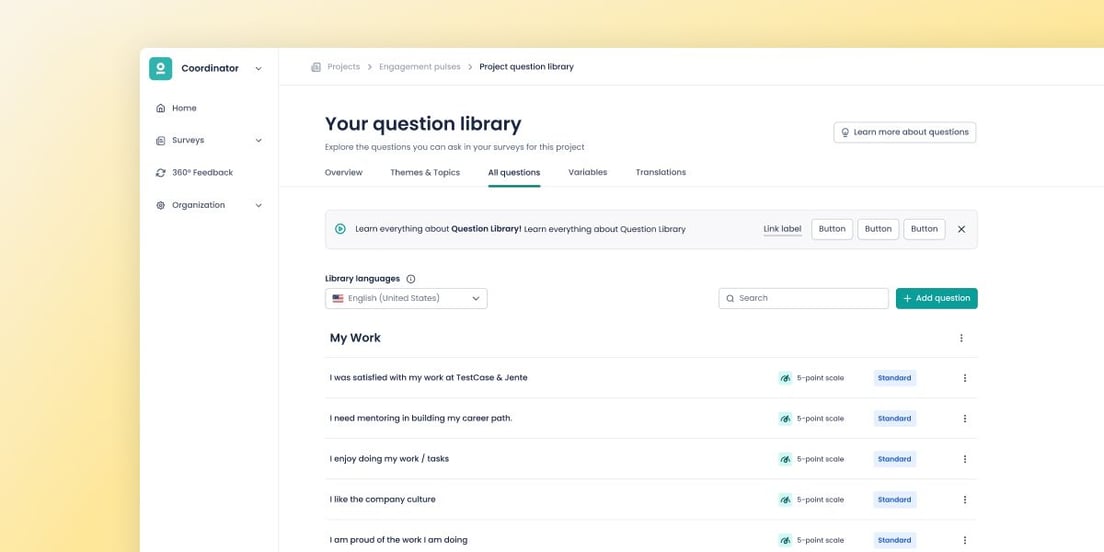Screen dimensions: 1104x552
Task: Switch to the Themes & Topics tab
Action: pos(425,172)
